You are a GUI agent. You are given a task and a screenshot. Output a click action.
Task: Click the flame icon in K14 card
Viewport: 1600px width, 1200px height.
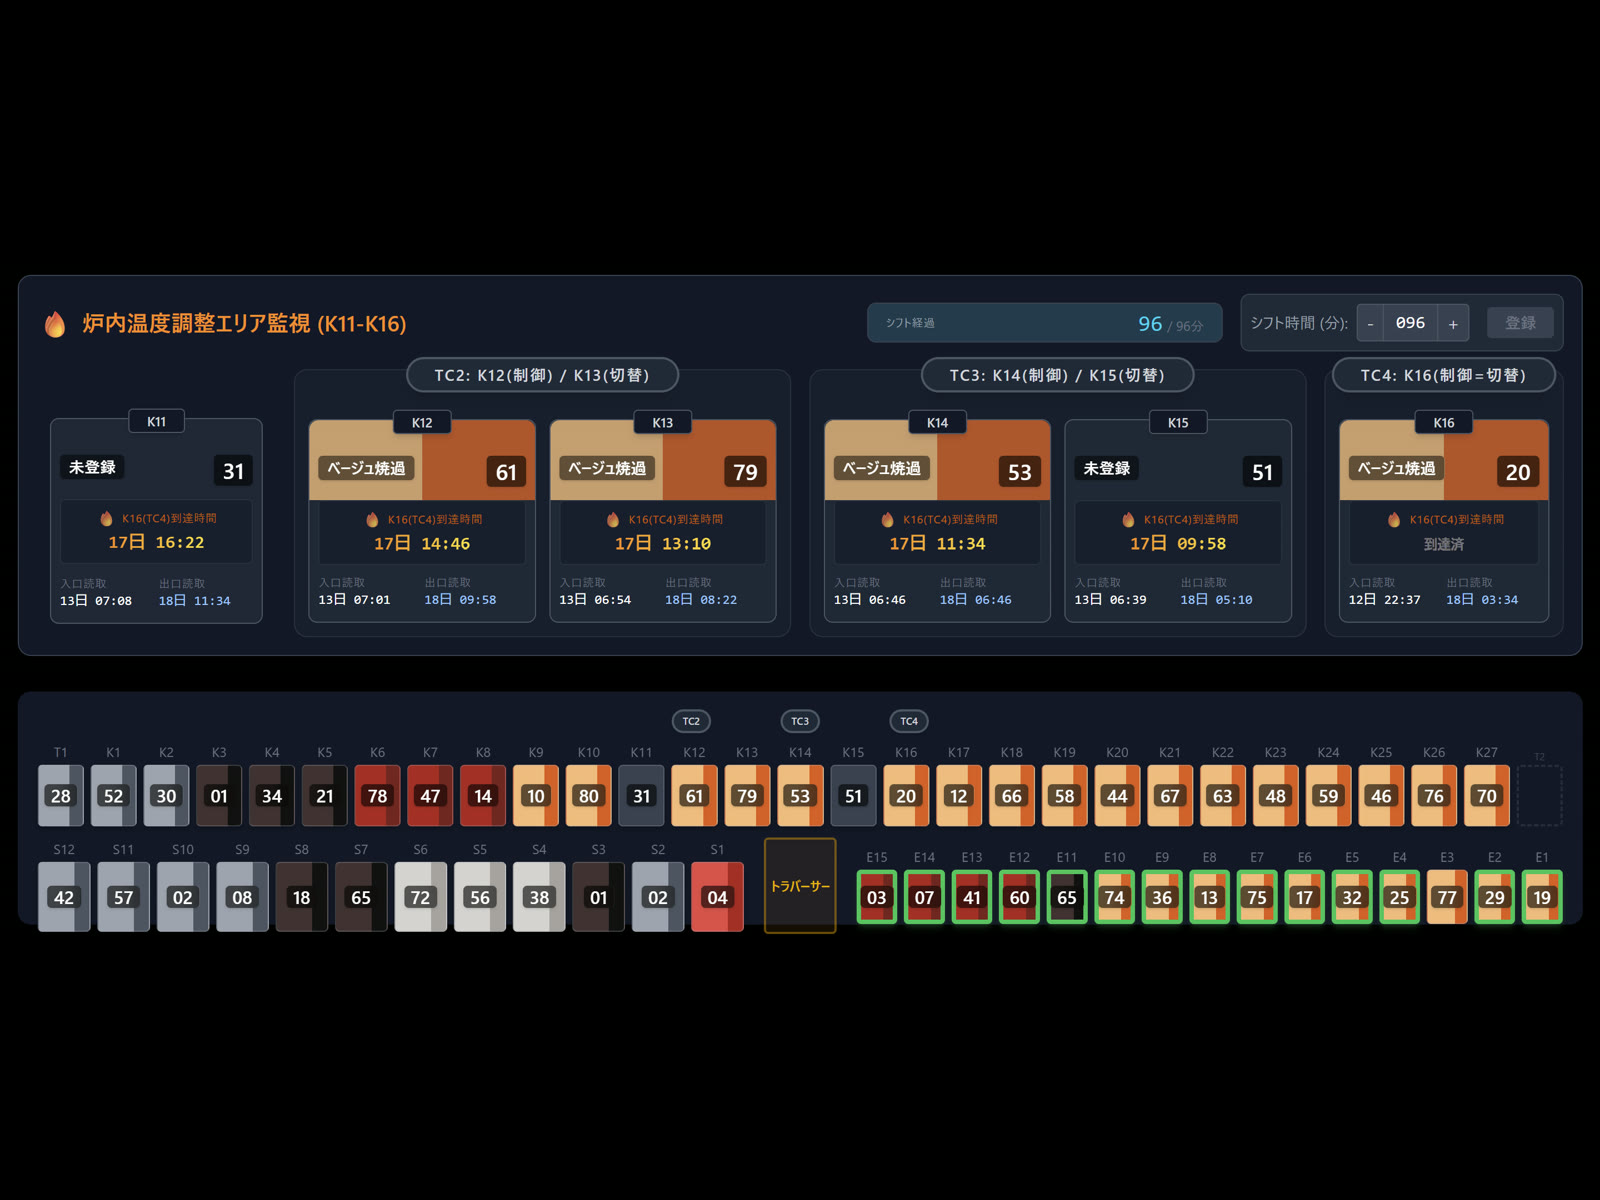[887, 519]
